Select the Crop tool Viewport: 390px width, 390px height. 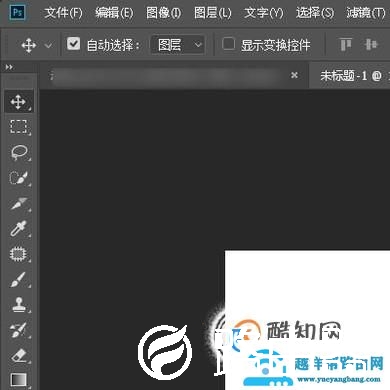19,203
